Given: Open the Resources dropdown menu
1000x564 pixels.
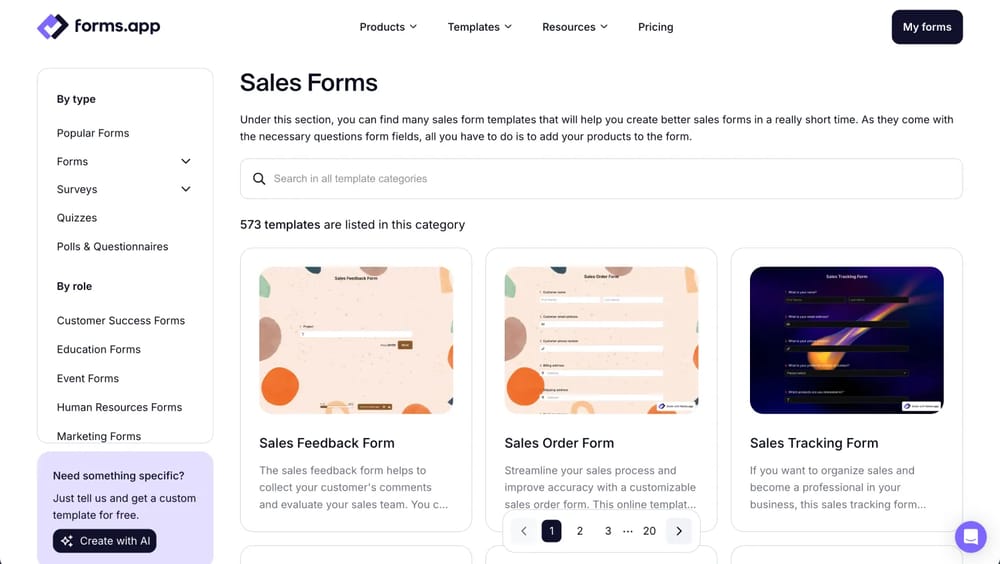Looking at the screenshot, I should (574, 27).
